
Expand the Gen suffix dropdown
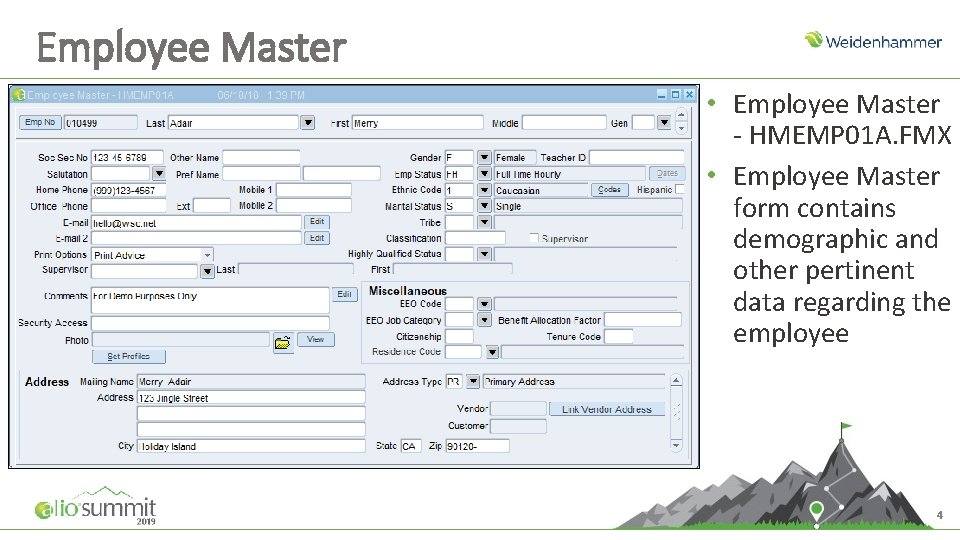pos(664,123)
